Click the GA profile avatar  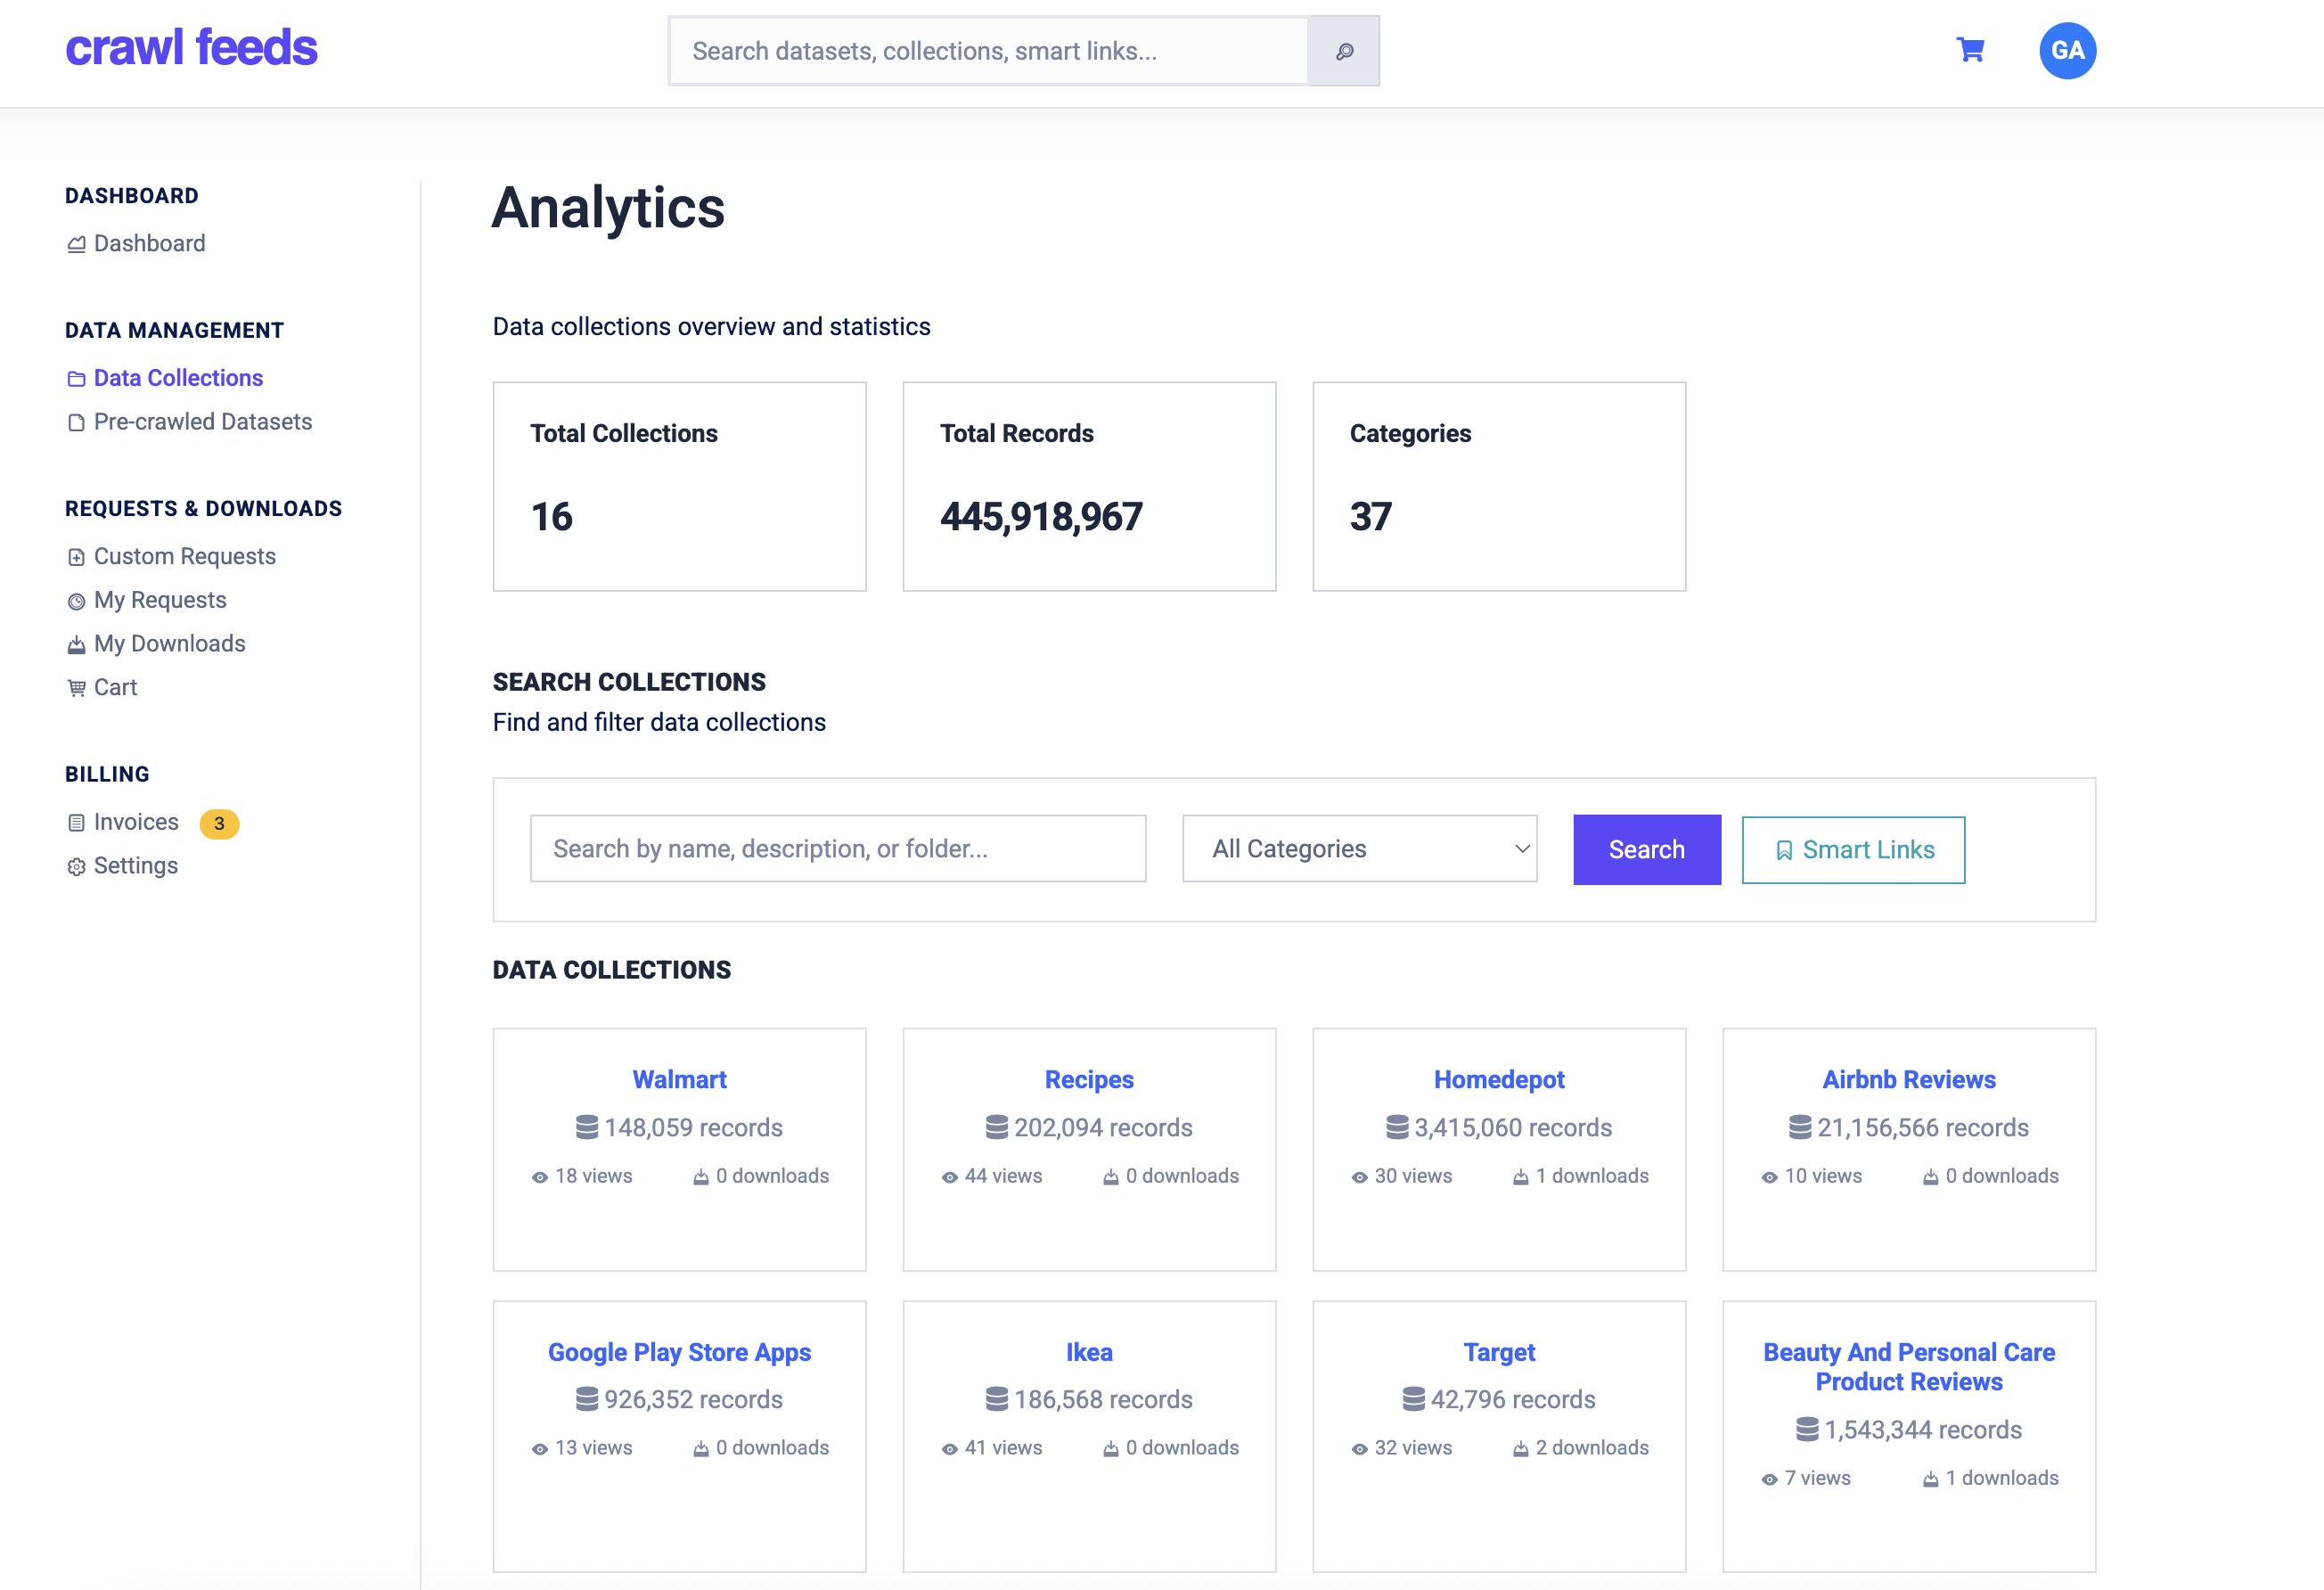click(2068, 50)
